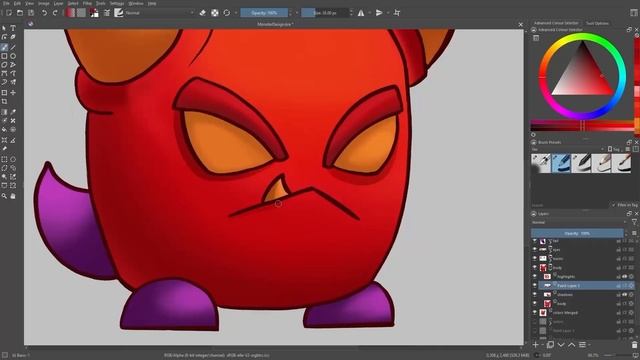
Task: Adjust the layer Opacity slider
Action: (577, 233)
